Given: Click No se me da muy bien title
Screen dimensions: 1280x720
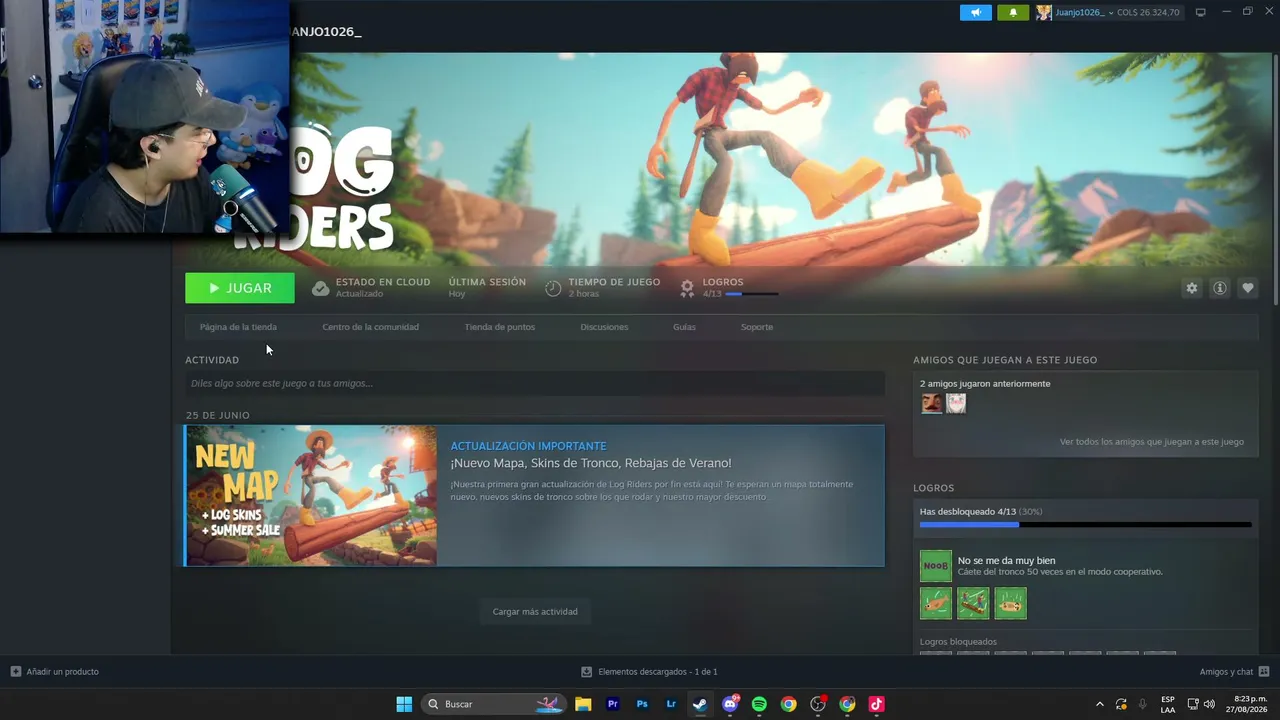Looking at the screenshot, I should pyautogui.click(x=1006, y=560).
